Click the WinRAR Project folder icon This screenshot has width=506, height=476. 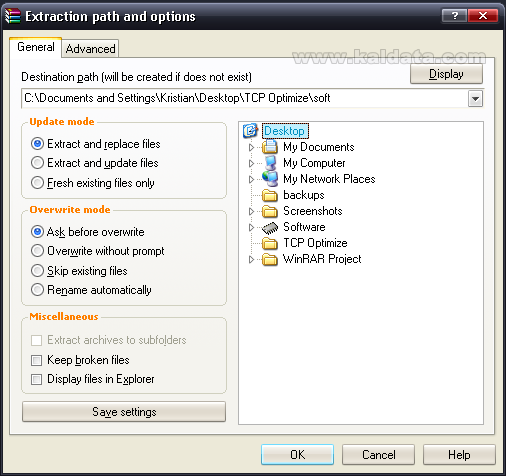(270, 259)
